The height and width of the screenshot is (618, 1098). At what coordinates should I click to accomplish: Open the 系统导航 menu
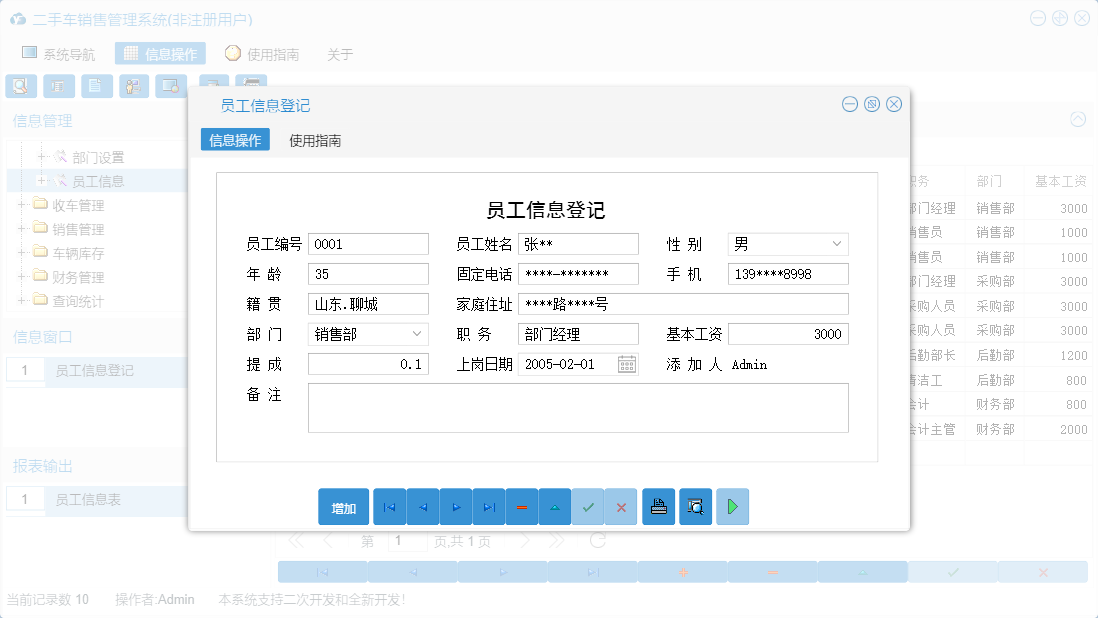pos(59,53)
